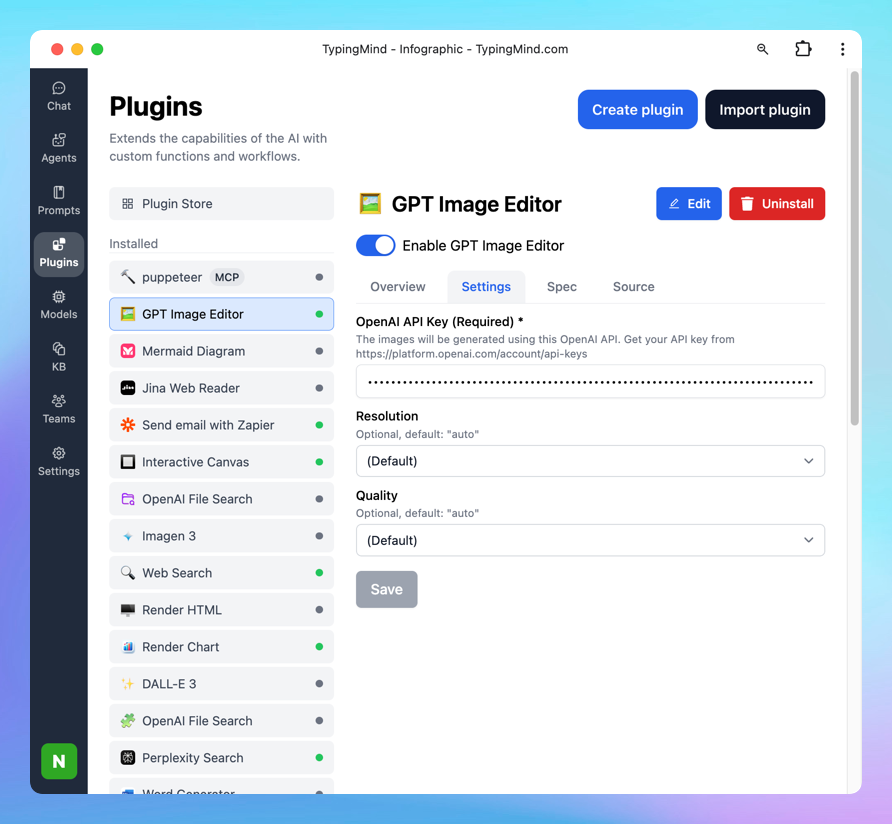The height and width of the screenshot is (824, 892).
Task: Click the Render HTML monitor icon
Action: coord(128,610)
